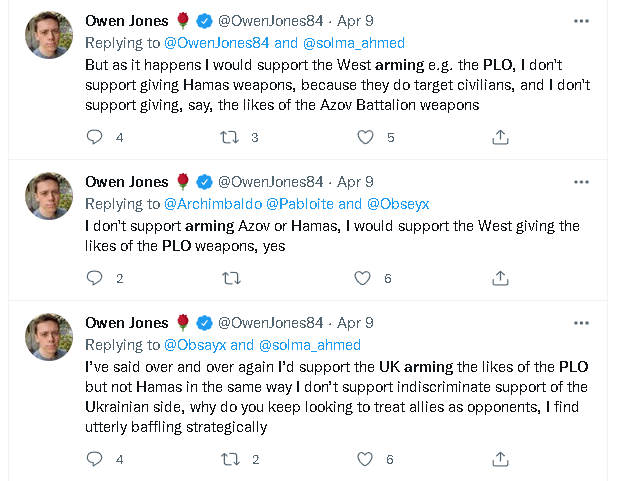Open more options menu on third tweet

click(x=581, y=321)
